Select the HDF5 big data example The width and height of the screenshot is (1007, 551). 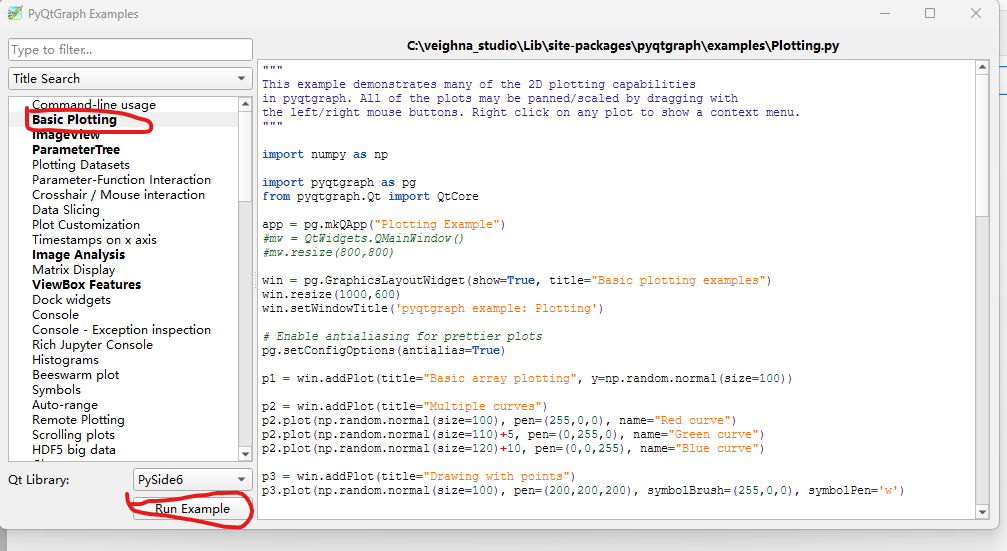73,450
